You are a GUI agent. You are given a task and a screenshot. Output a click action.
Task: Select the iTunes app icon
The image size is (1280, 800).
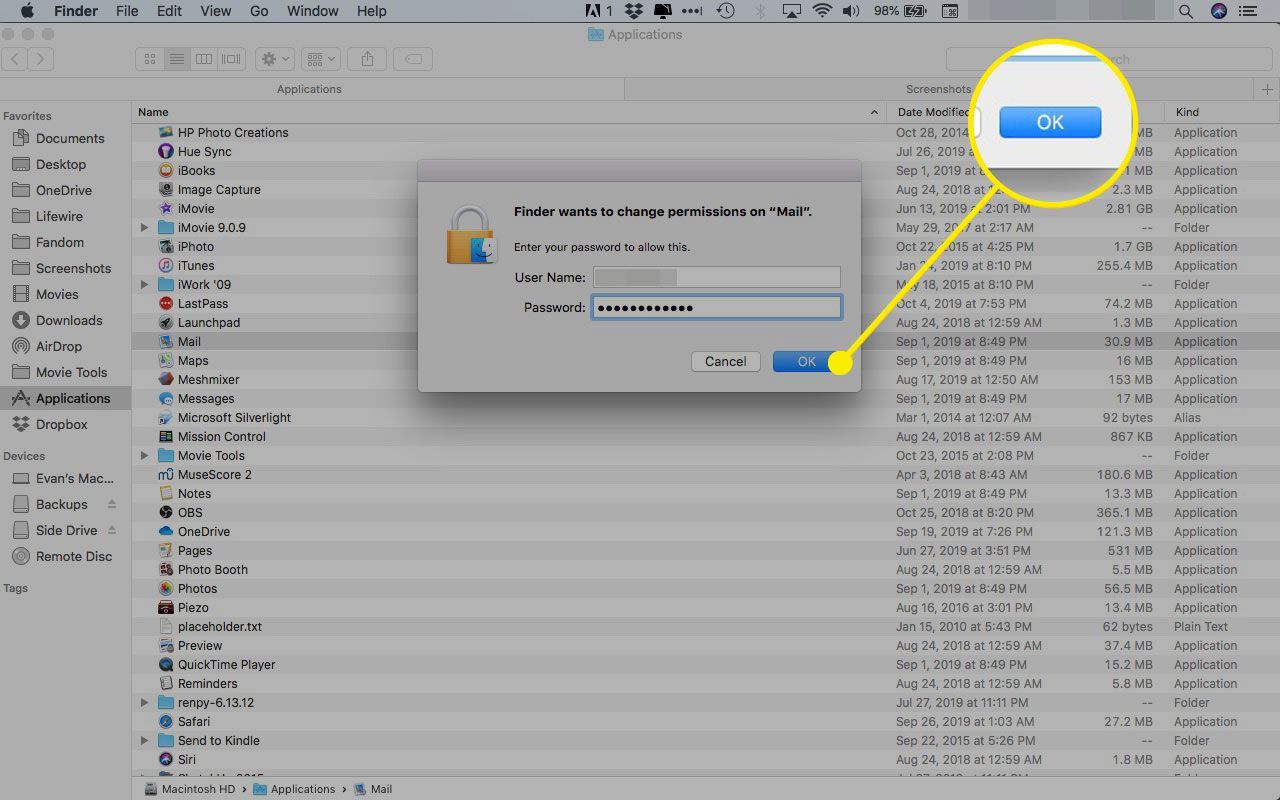tap(166, 266)
